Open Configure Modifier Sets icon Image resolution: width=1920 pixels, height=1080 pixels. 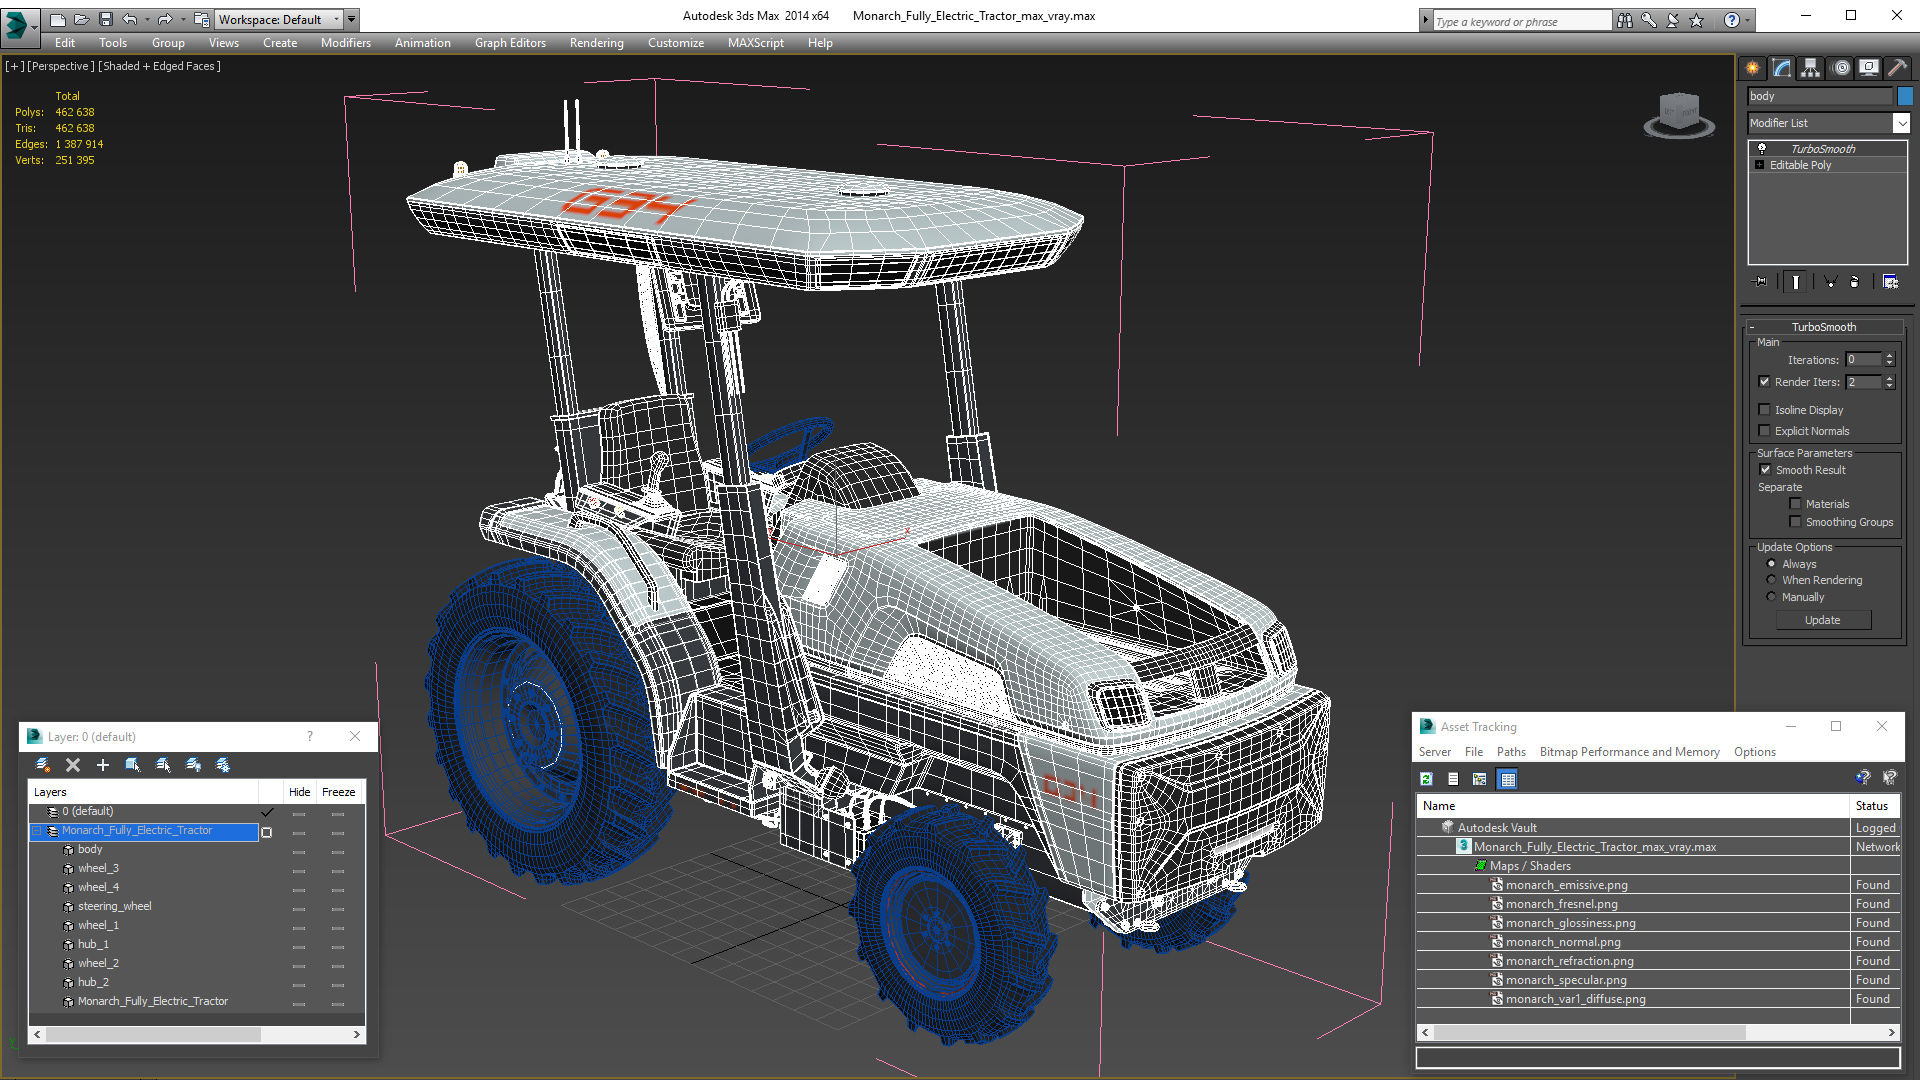pyautogui.click(x=1890, y=282)
